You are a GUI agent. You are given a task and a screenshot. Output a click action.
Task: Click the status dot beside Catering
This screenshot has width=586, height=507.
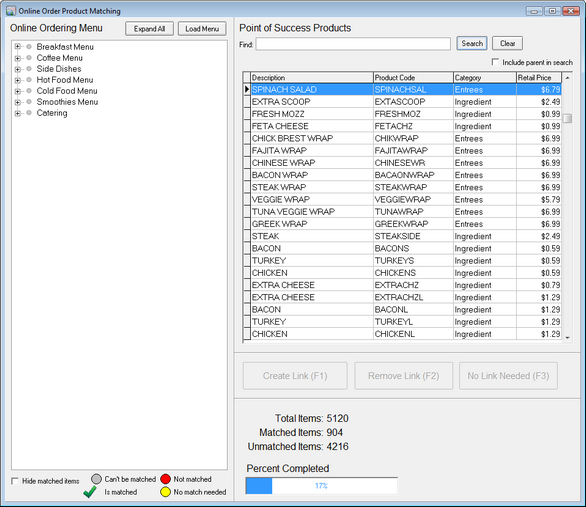click(x=29, y=113)
